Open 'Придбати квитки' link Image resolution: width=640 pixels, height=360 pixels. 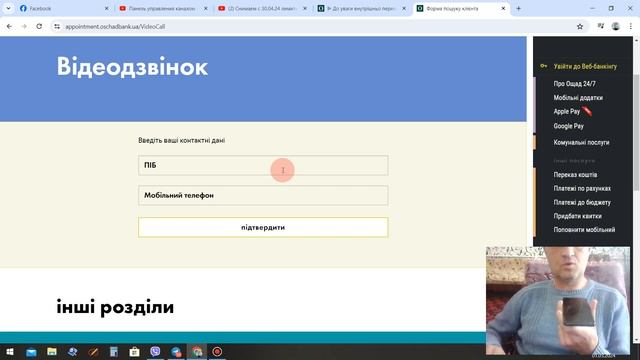point(578,216)
